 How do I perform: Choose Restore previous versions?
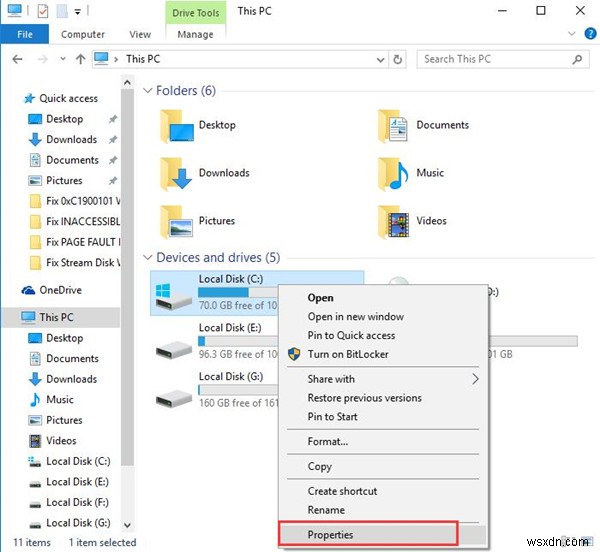tap(383, 397)
